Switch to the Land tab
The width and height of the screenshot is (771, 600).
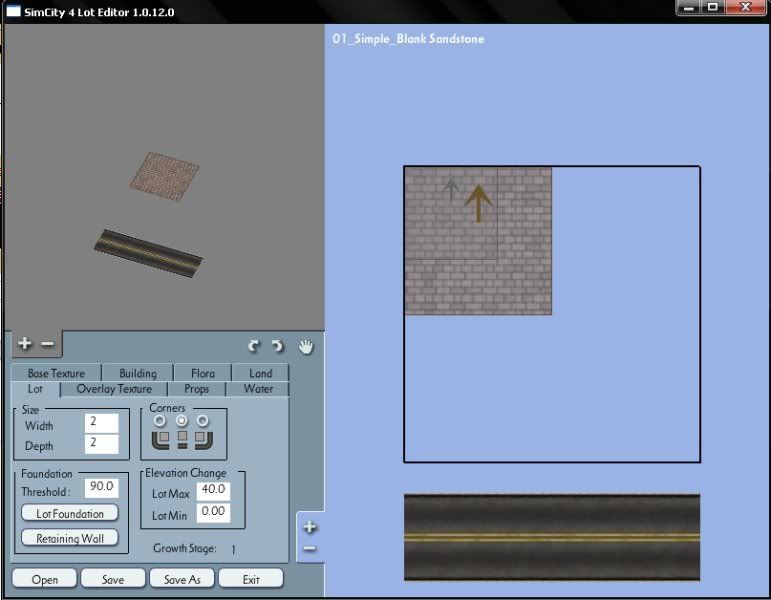coord(260,373)
